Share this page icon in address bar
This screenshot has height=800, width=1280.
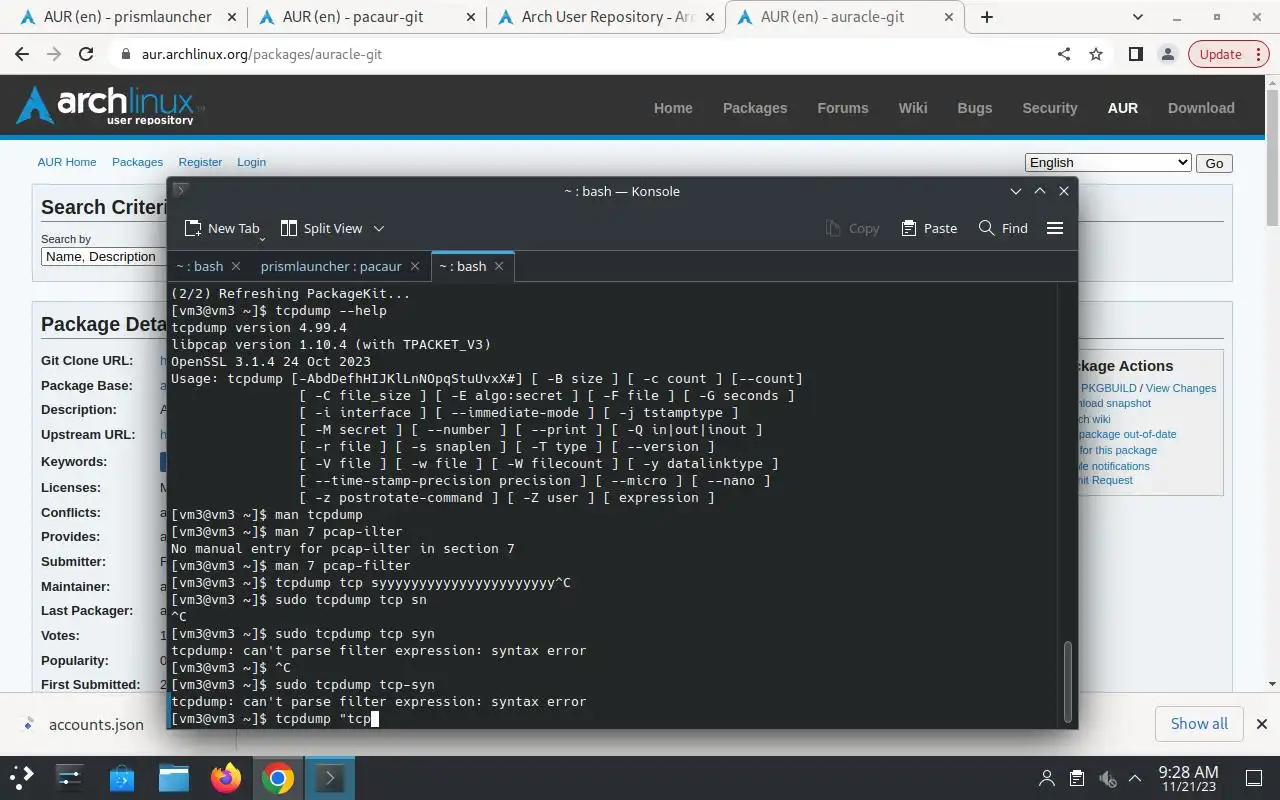coord(1064,54)
